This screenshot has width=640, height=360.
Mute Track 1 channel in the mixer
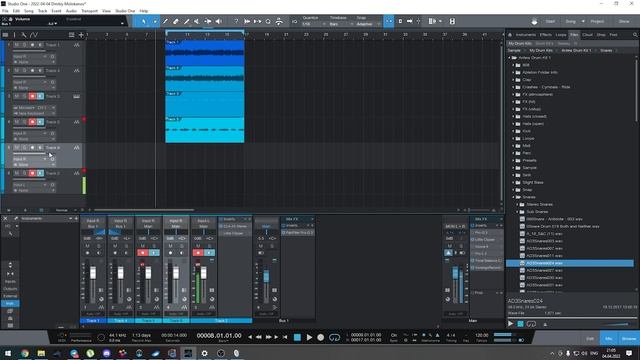(87, 246)
